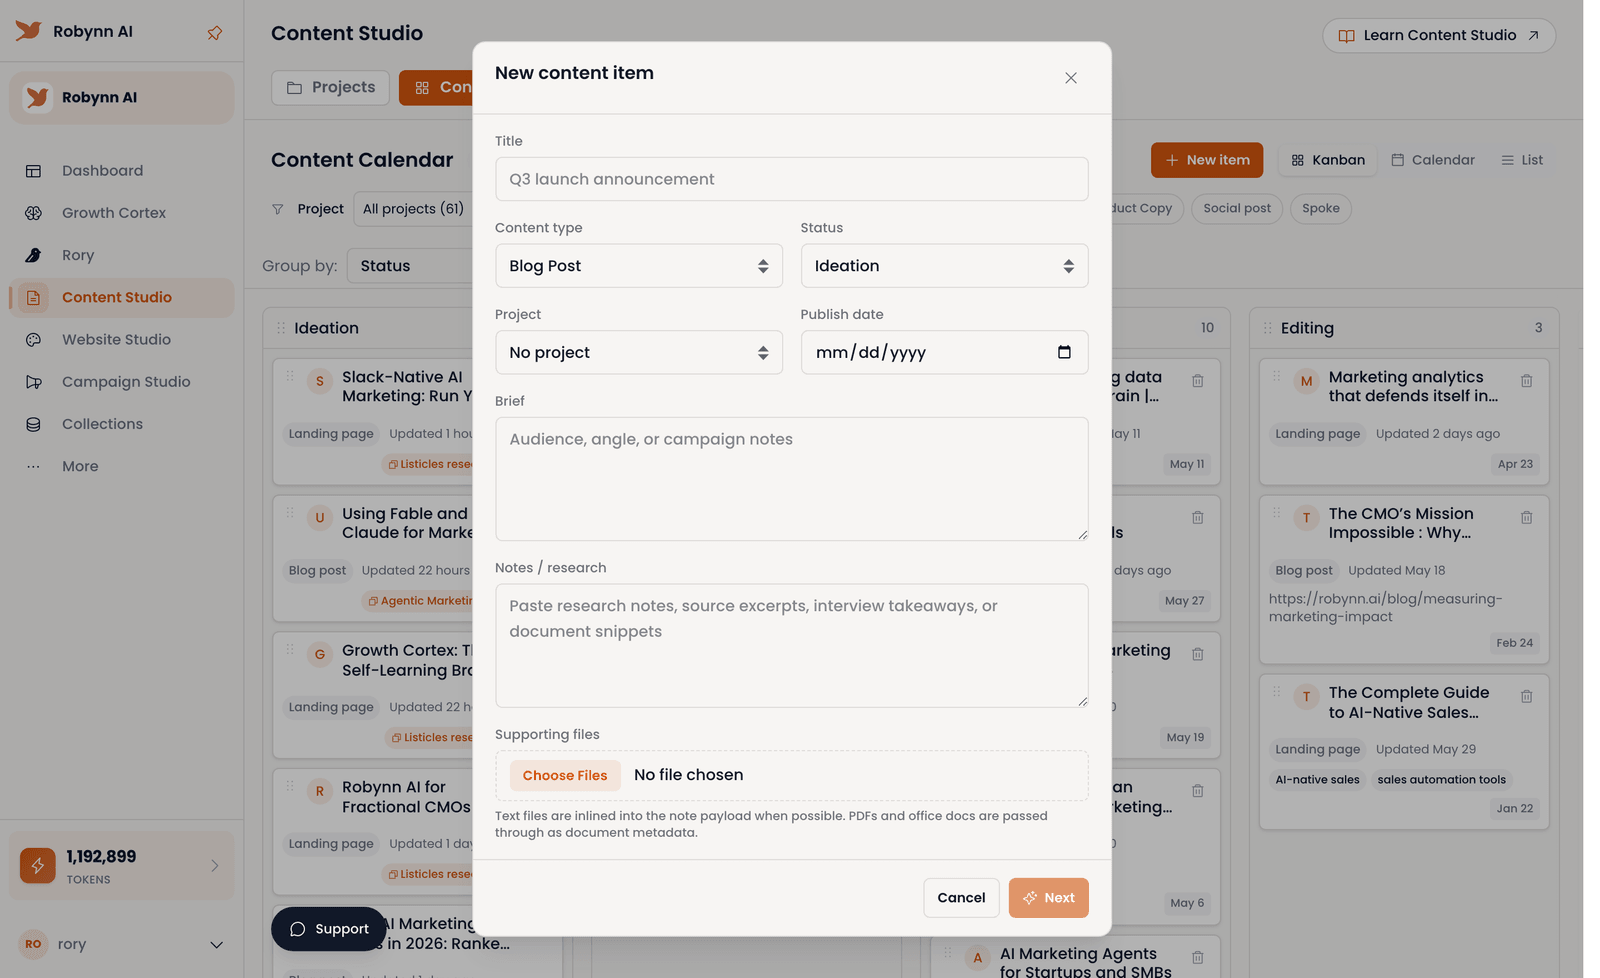Click Cancel in the dialog

tap(961, 898)
